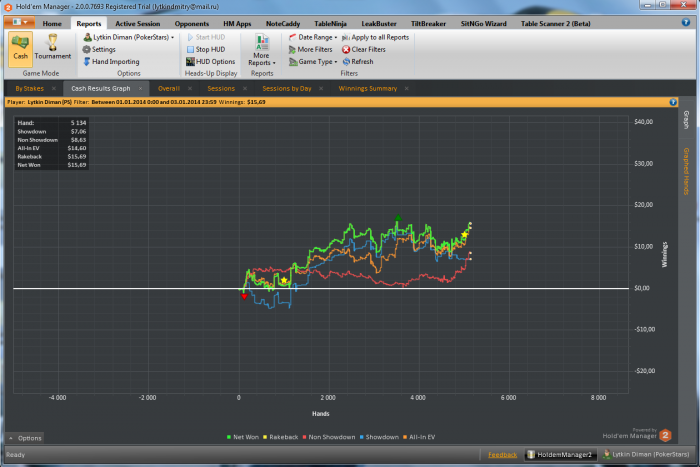
Task: Open player dropdown Lytkin Diman (PokerStars)
Action: pos(129,38)
